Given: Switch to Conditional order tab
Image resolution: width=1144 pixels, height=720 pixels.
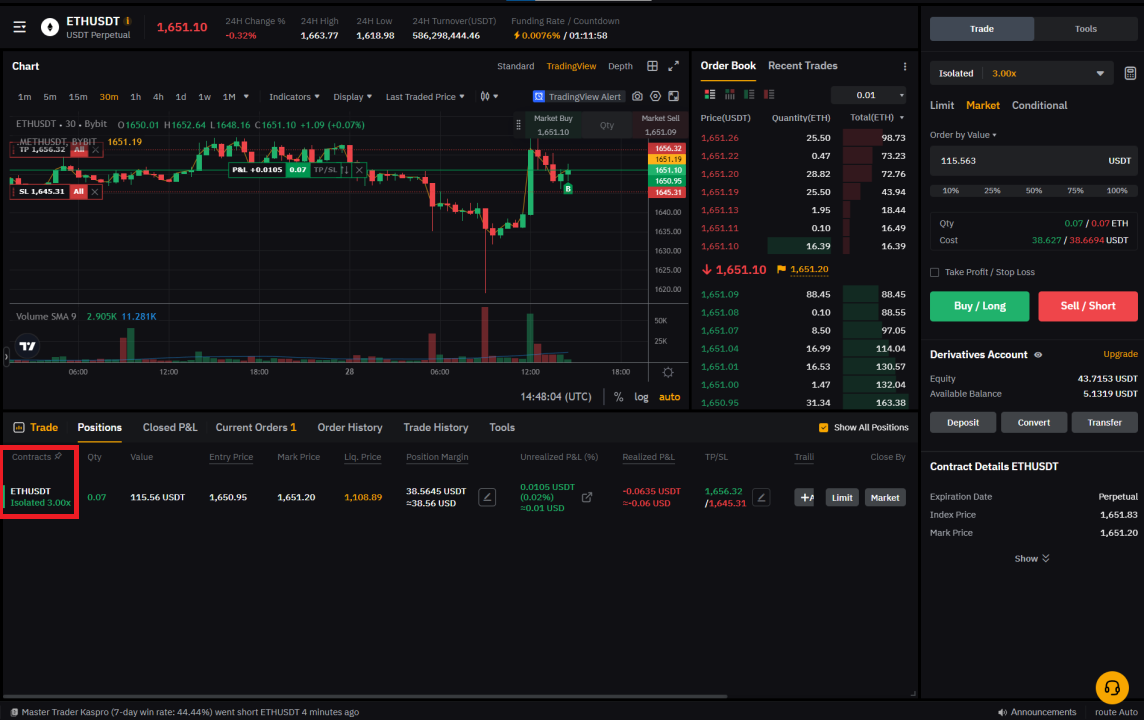Looking at the screenshot, I should [x=1039, y=105].
